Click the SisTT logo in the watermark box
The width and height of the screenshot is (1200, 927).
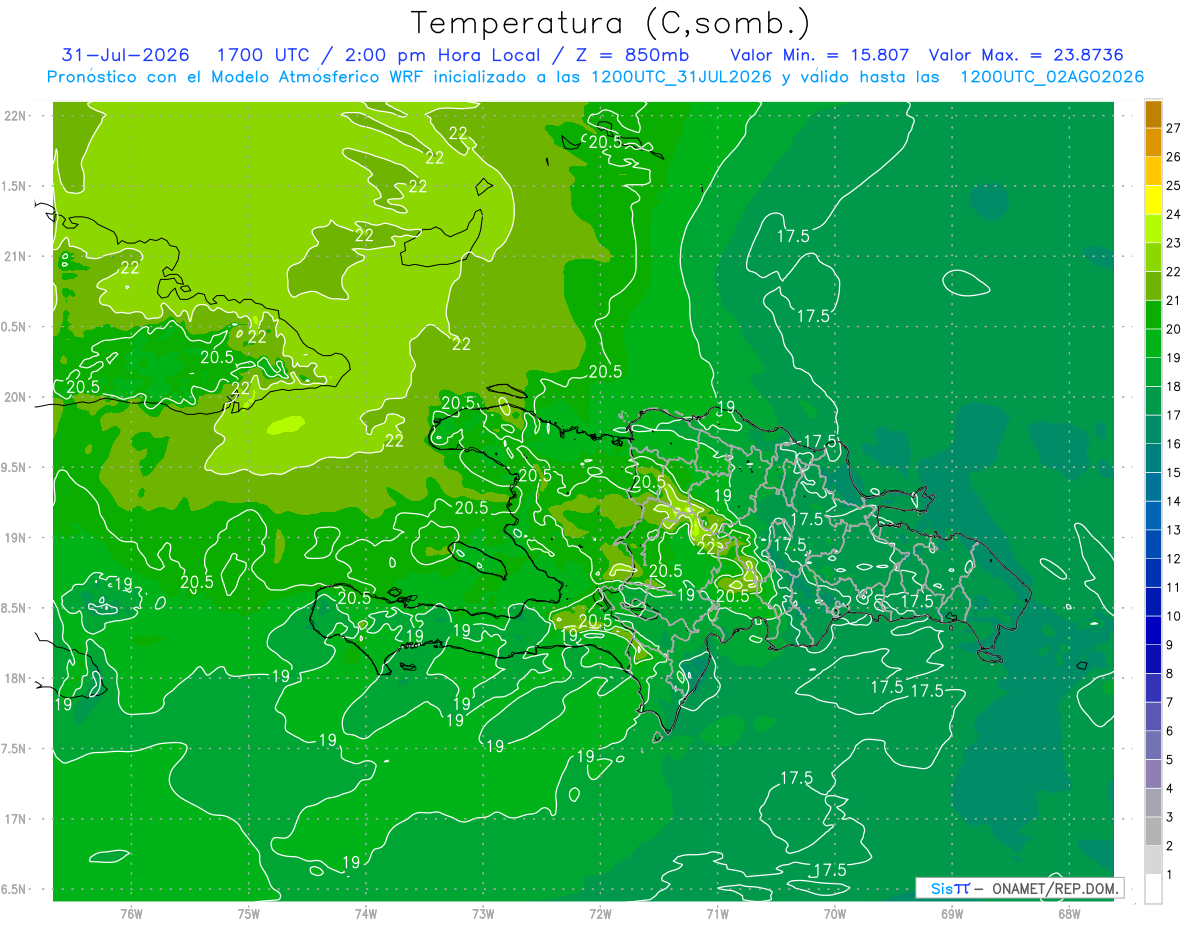click(950, 888)
